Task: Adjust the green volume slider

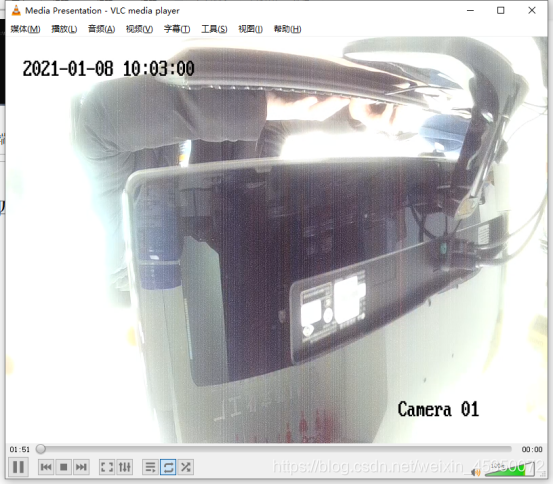Action: click(x=510, y=470)
